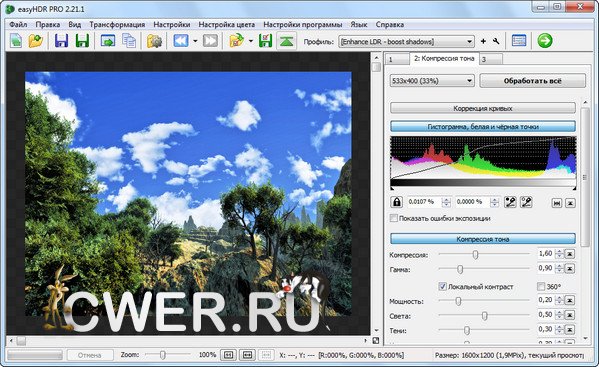This screenshot has height=367, width=599.
Task: Reset Гамма value to default
Action: 570,269
